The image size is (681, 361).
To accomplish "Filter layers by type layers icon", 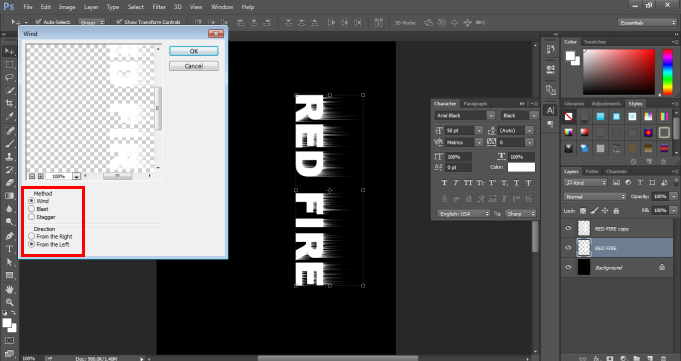I will pyautogui.click(x=640, y=183).
